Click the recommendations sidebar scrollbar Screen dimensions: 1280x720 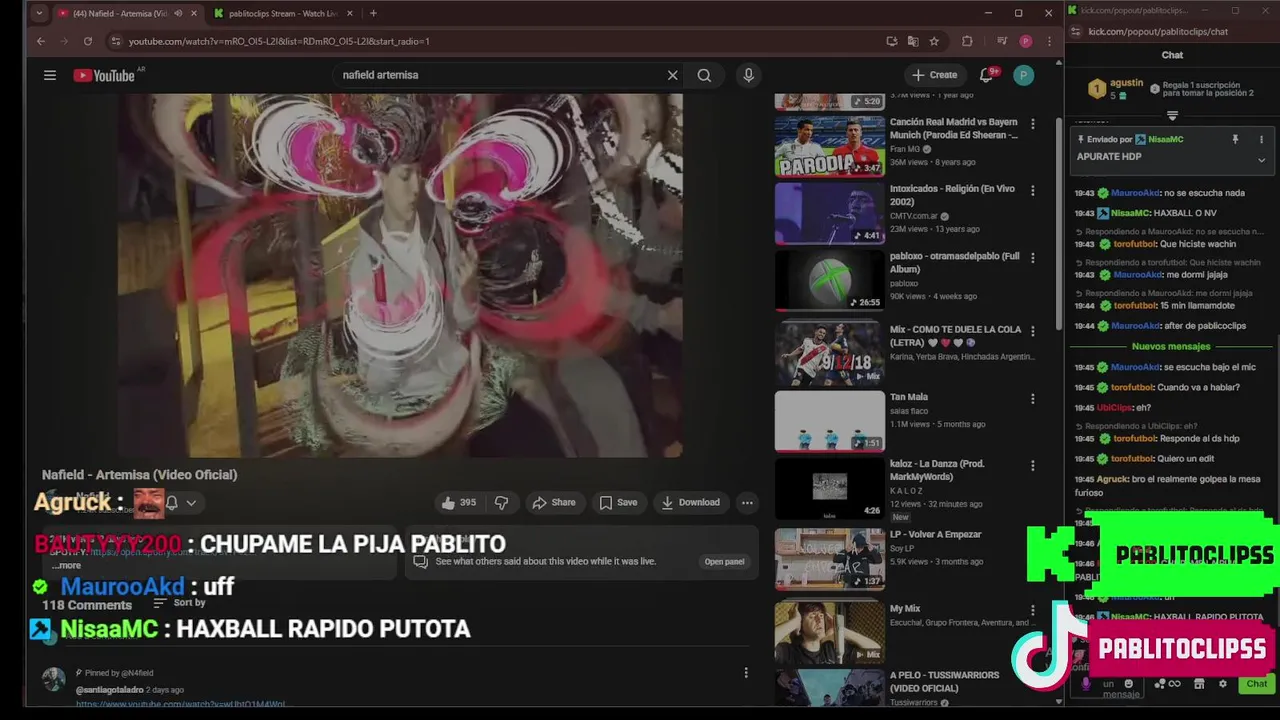click(x=1059, y=225)
